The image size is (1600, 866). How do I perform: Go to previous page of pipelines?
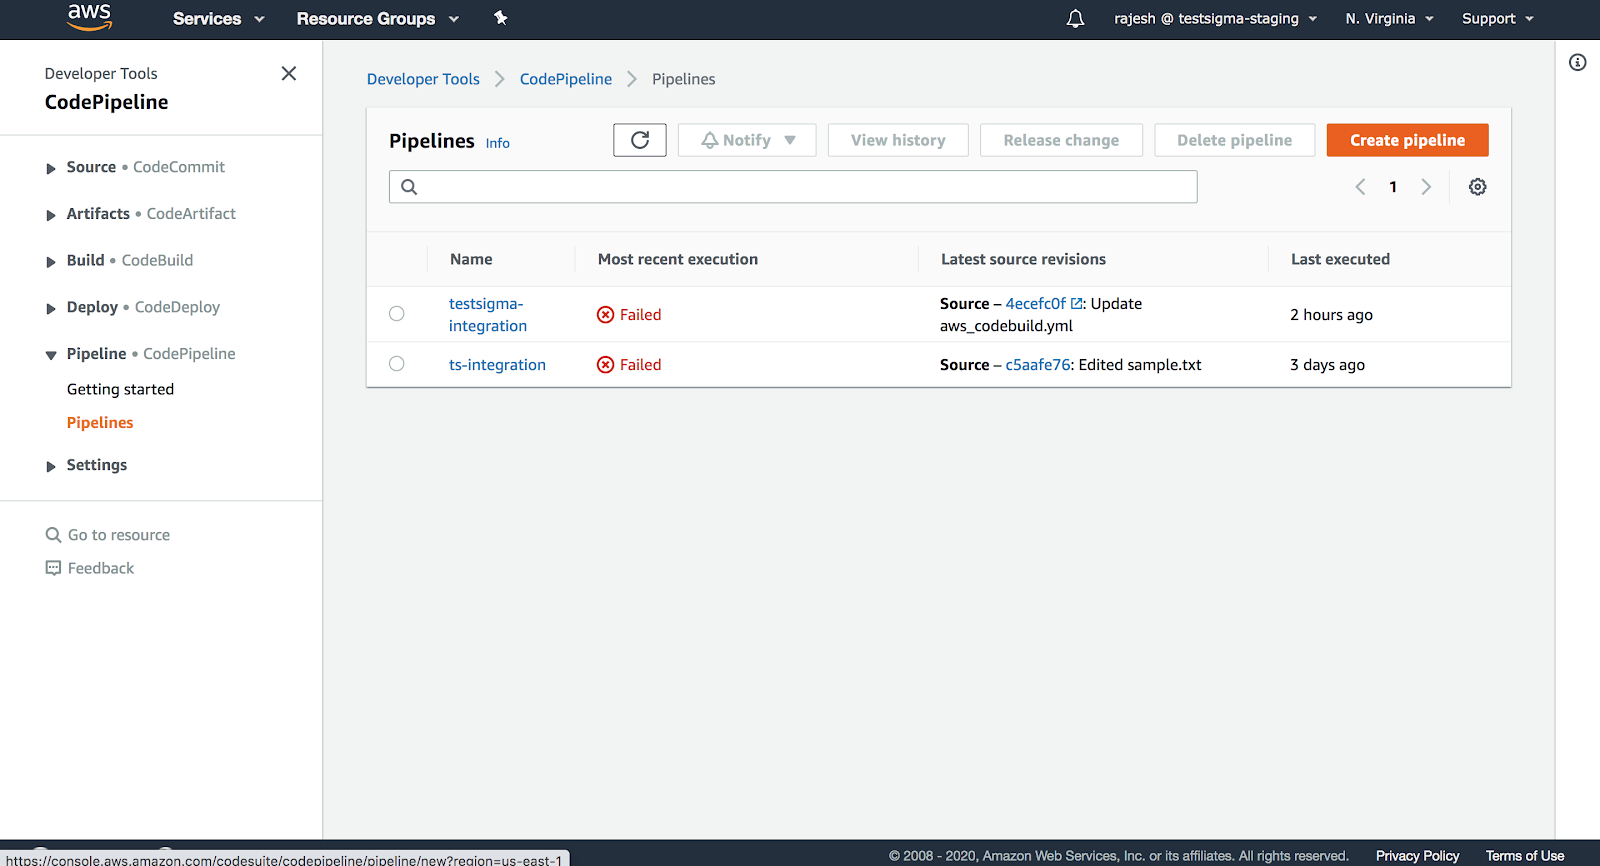point(1360,187)
